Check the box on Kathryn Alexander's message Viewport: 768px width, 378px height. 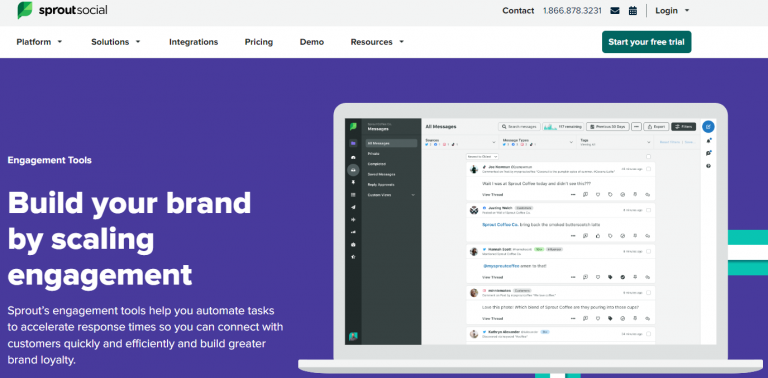tap(648, 334)
